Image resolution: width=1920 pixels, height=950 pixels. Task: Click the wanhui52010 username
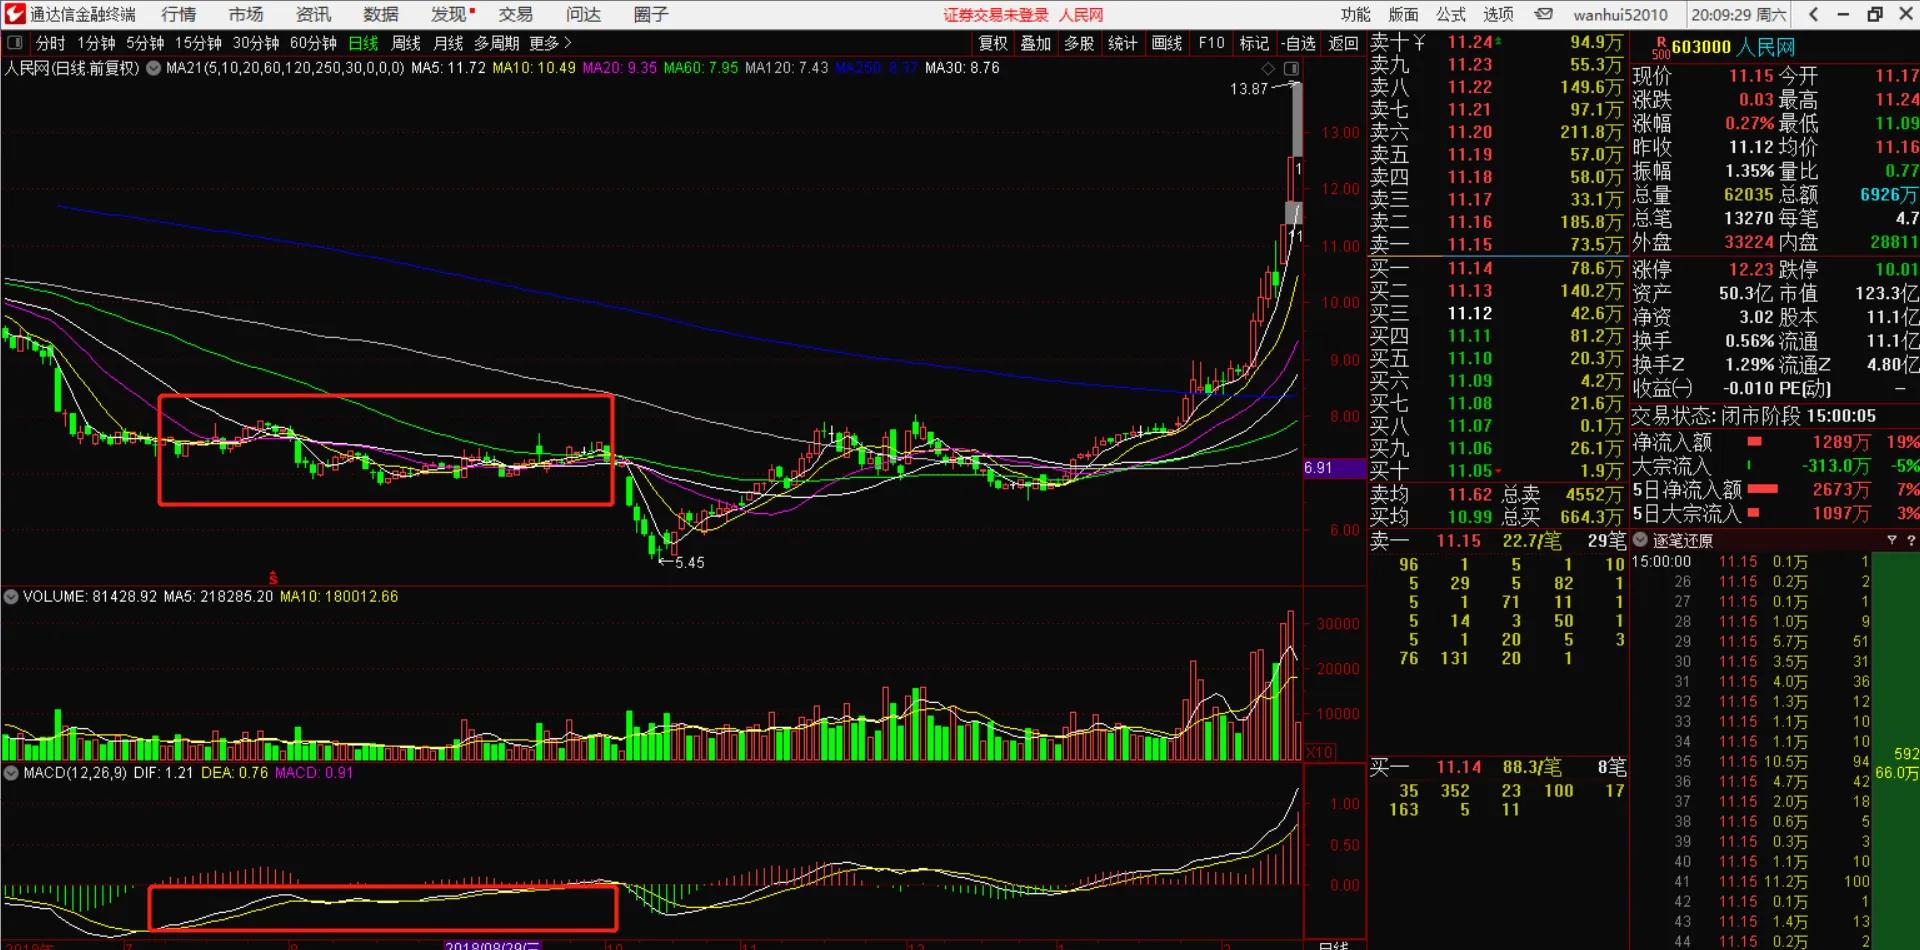pos(1620,14)
